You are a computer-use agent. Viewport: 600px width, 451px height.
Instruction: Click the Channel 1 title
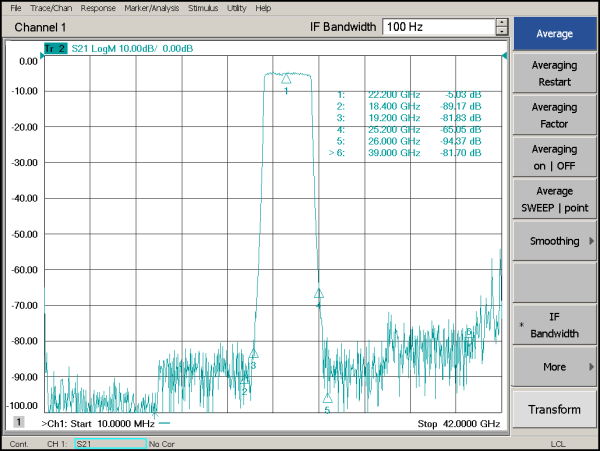click(40, 27)
